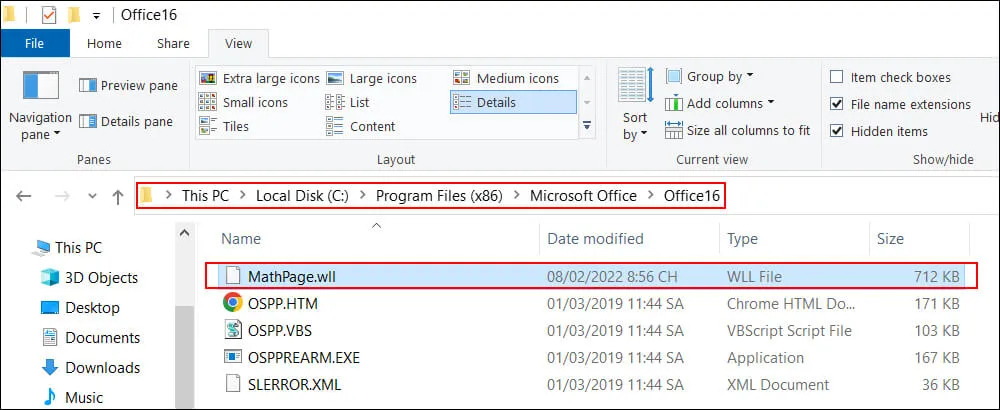Click the application icon beside OSPPREARM.EXE
Screen dimensions: 1000x410
[233, 356]
